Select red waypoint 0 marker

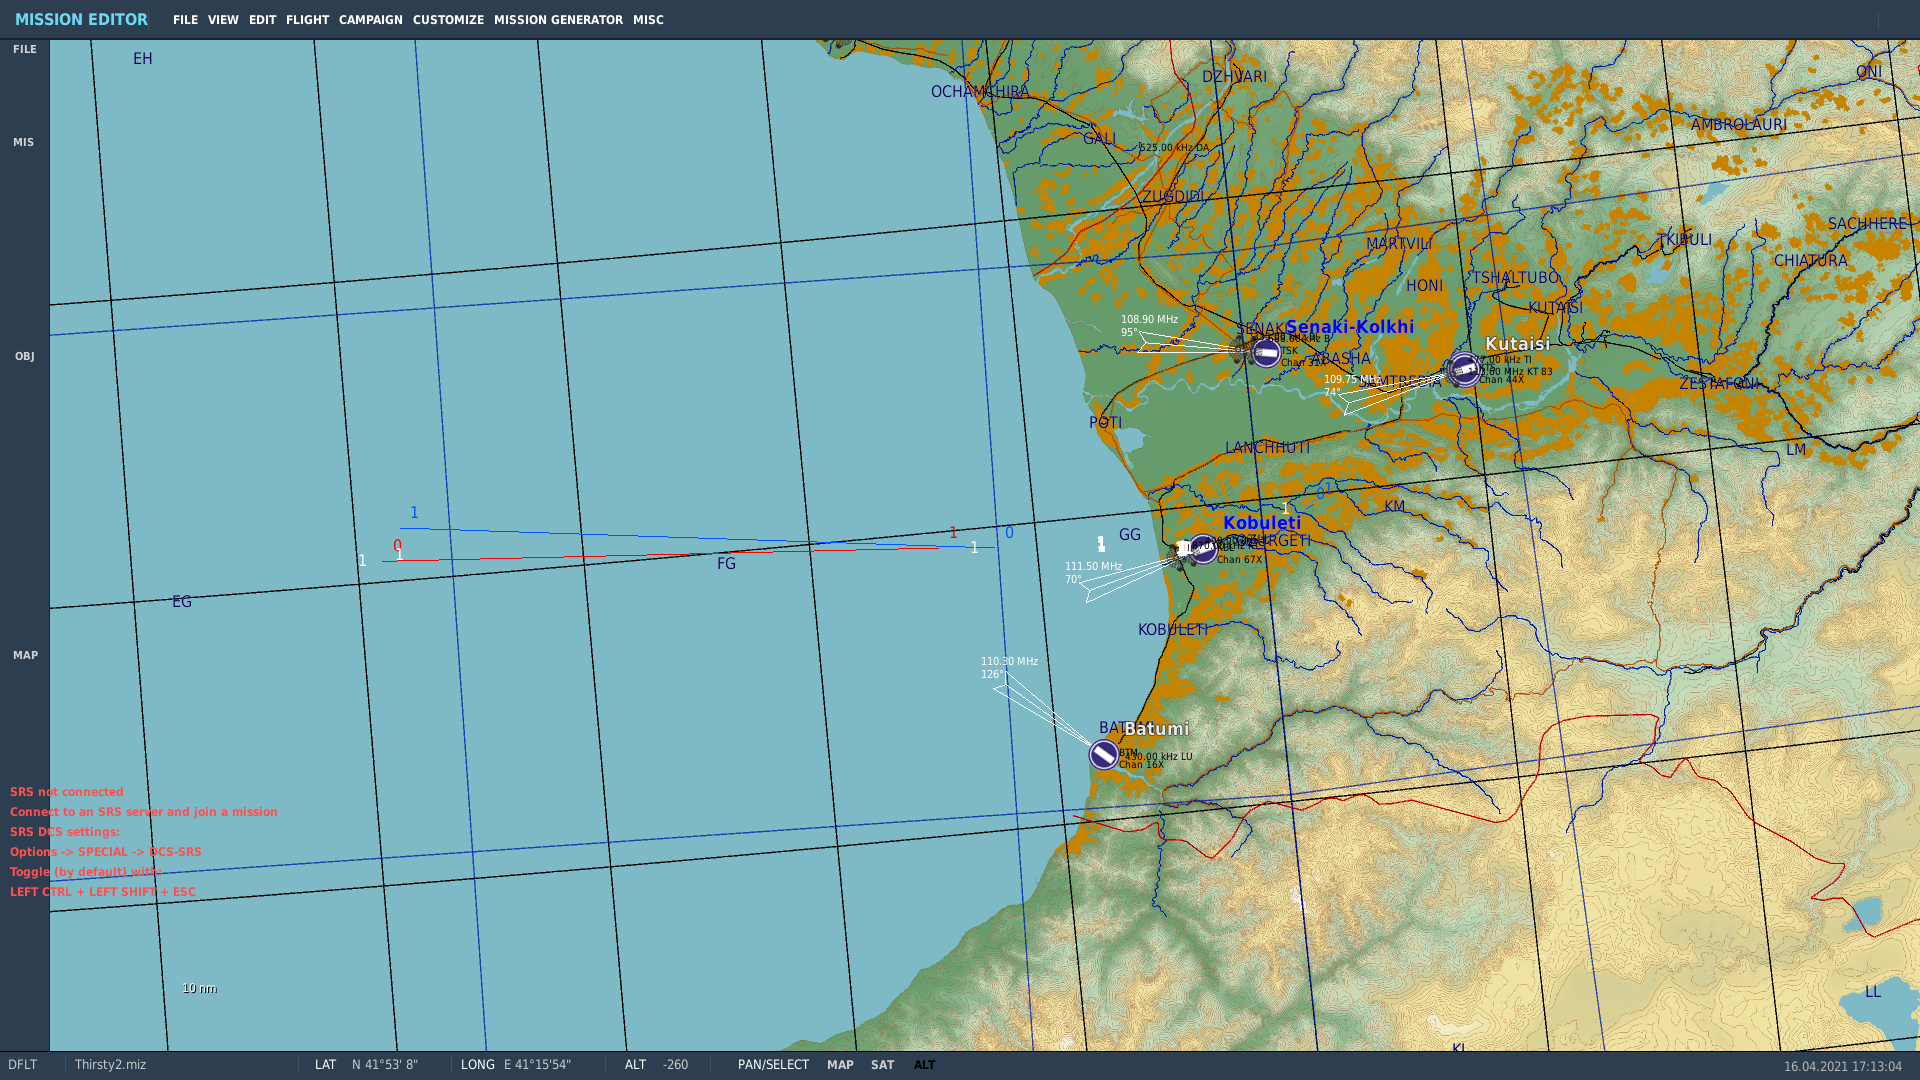[397, 546]
